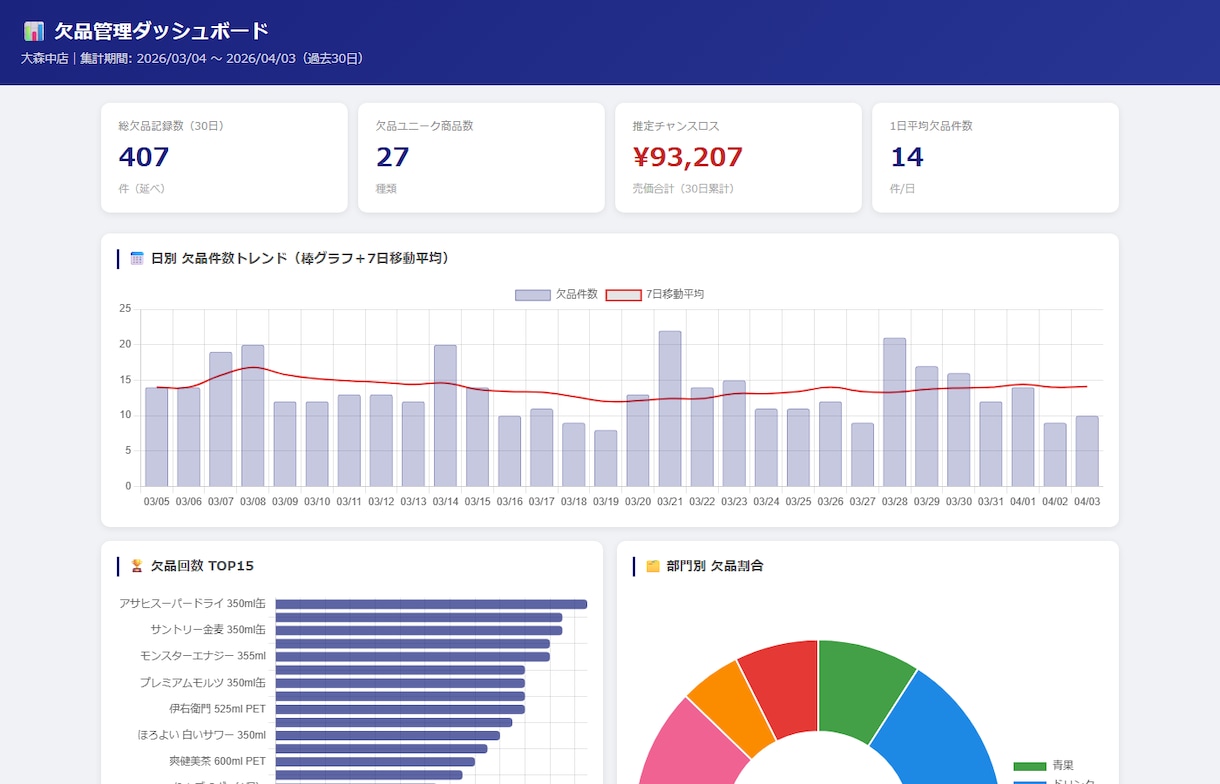Click the shortest bar at 03/19
The height and width of the screenshot is (784, 1220).
pyautogui.click(x=606, y=459)
